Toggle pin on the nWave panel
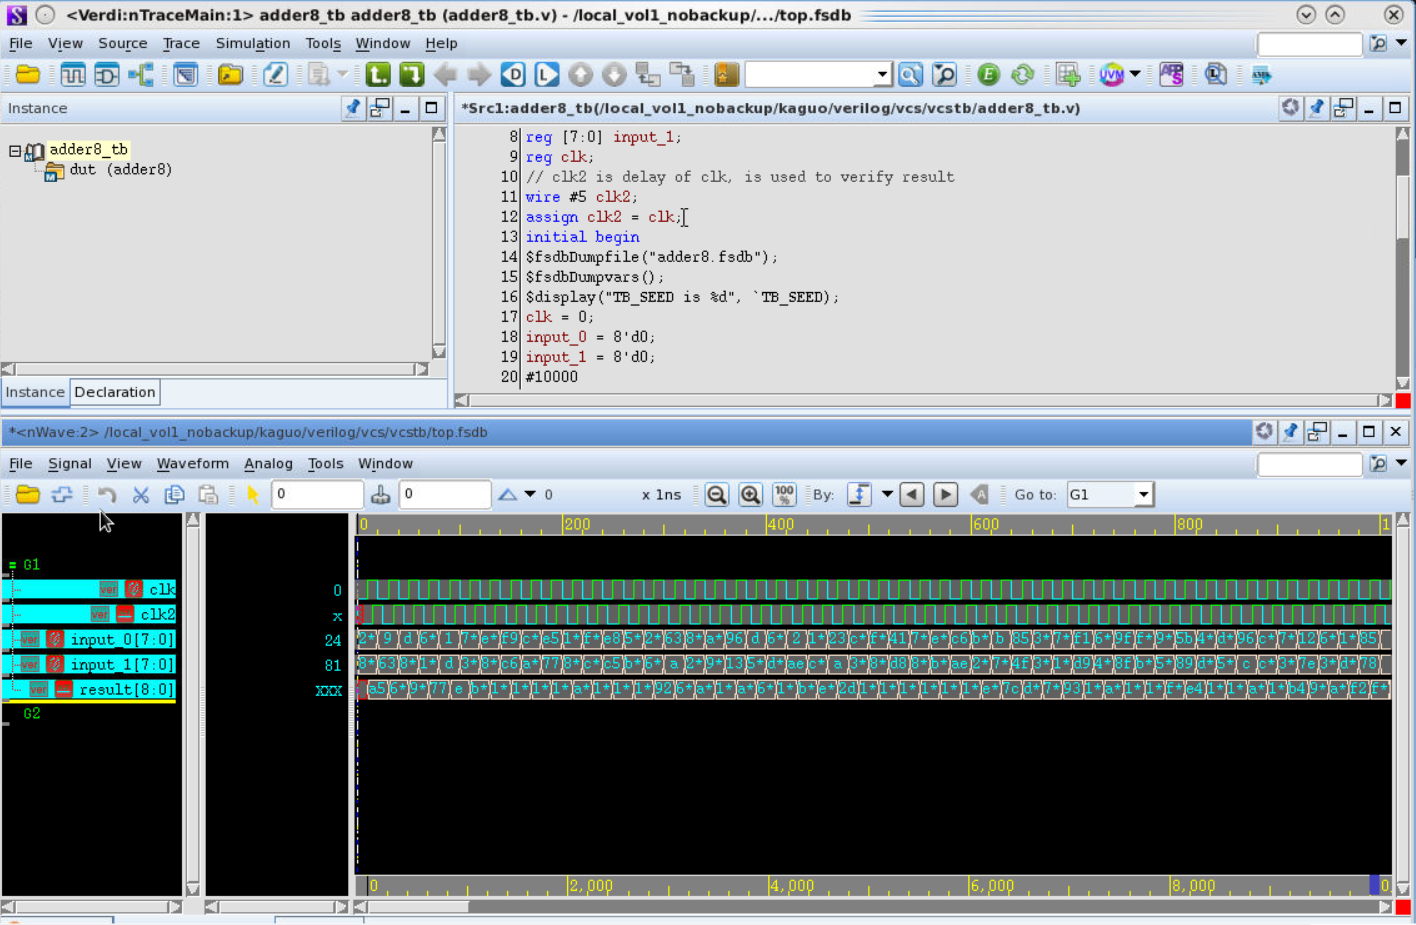The height and width of the screenshot is (925, 1416). (x=1290, y=432)
